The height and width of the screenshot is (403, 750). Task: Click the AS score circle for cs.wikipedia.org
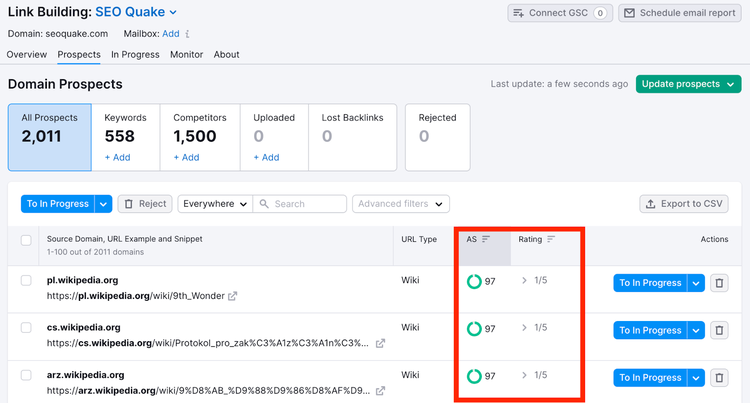(474, 329)
